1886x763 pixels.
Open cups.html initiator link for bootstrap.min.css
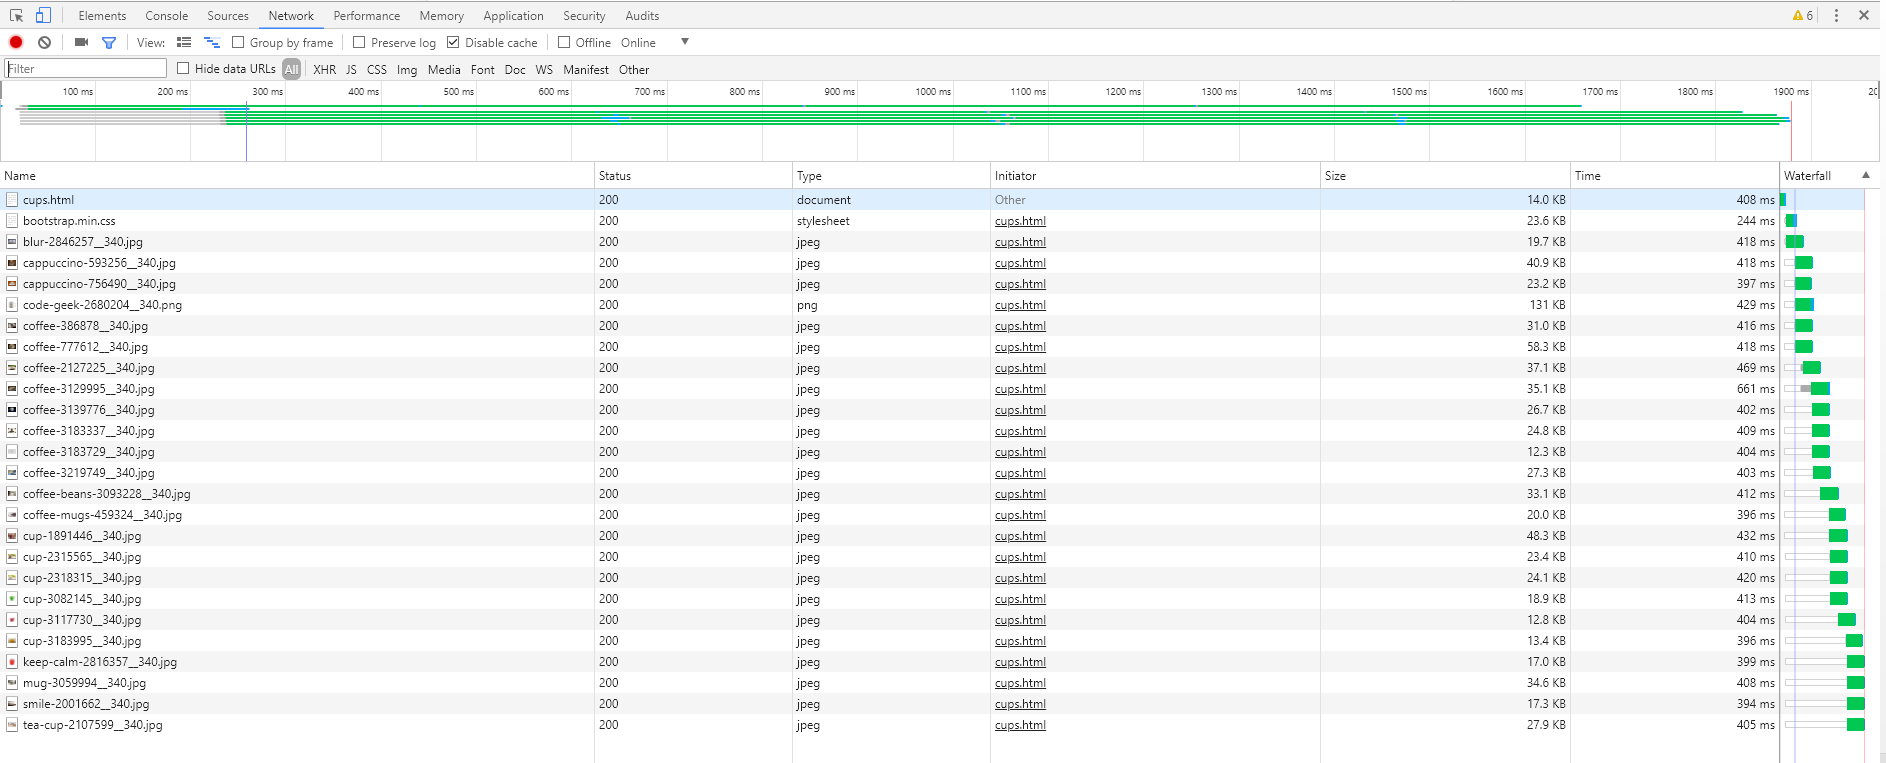pos(1020,221)
